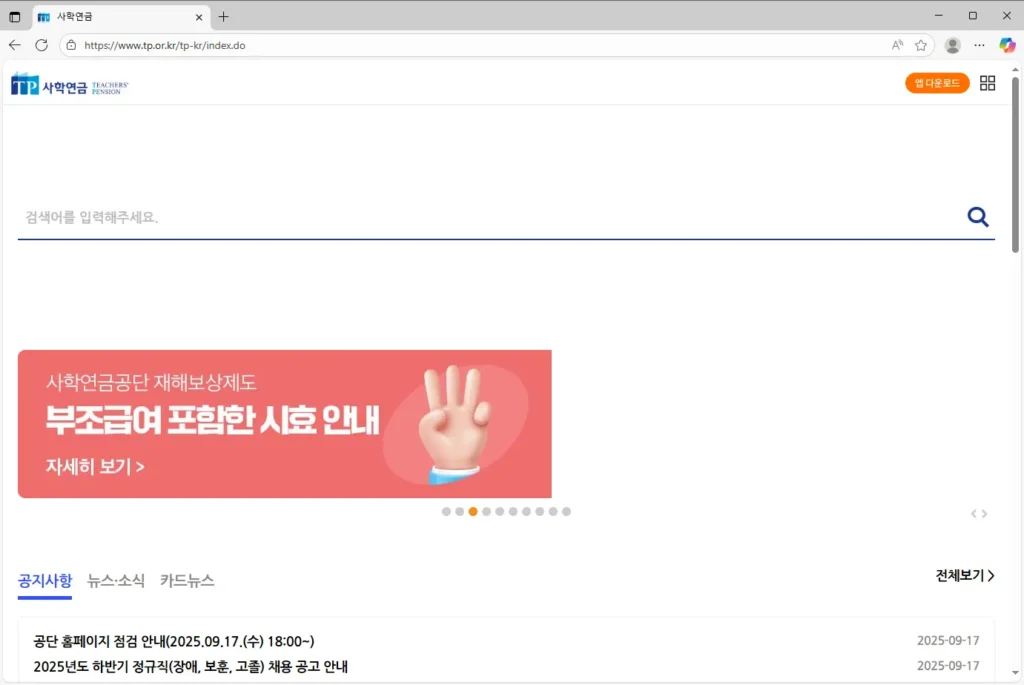Add page to favorites via star icon
This screenshot has height=685, width=1024.
923,45
